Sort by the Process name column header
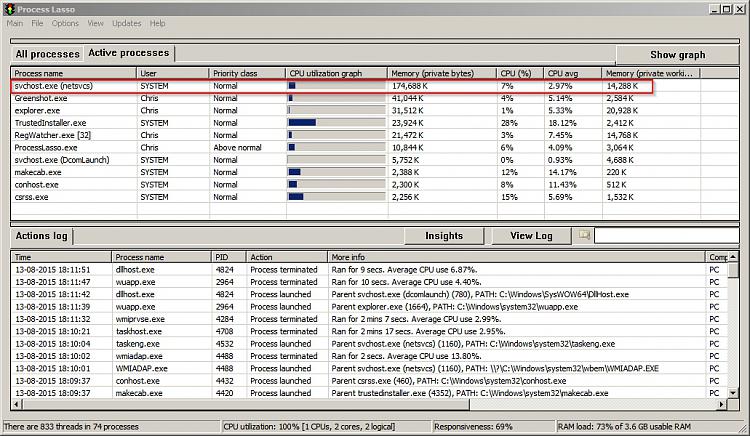This screenshot has height=436, width=750. 74,73
